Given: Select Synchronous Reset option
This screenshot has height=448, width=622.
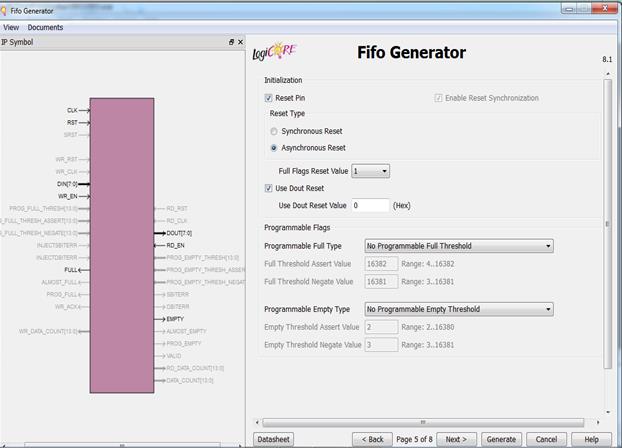Looking at the screenshot, I should point(274,131).
